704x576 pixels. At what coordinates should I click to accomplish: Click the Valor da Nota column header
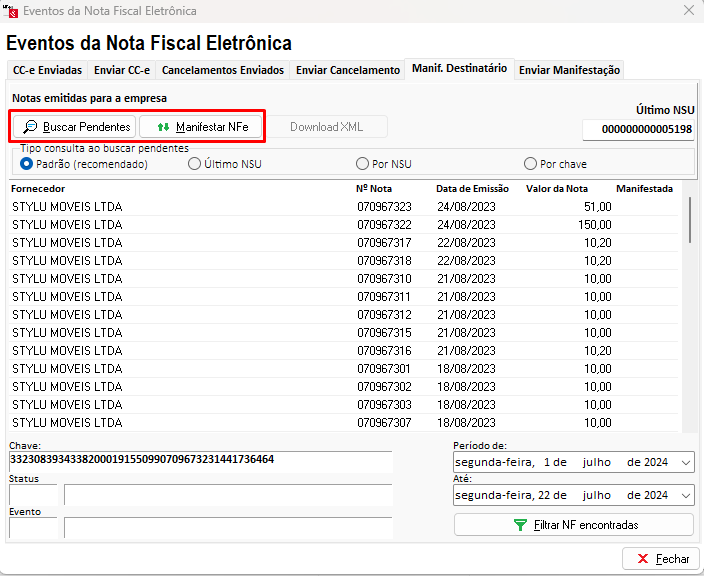tap(557, 188)
